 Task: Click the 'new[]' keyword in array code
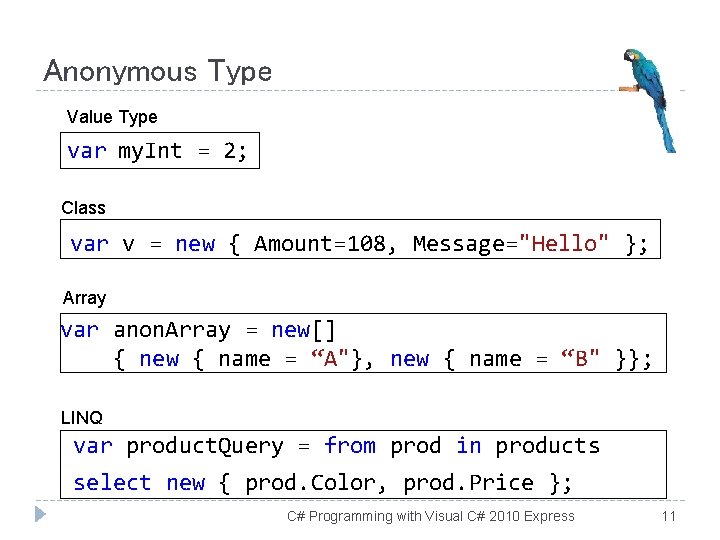point(303,330)
